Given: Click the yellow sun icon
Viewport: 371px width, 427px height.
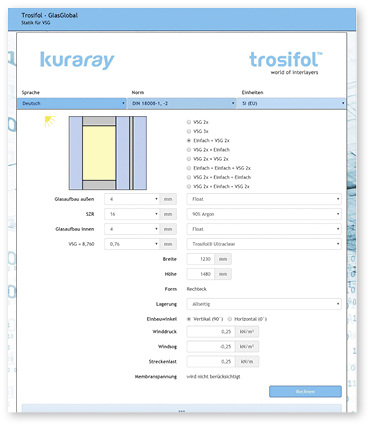Looking at the screenshot, I should coord(50,121).
